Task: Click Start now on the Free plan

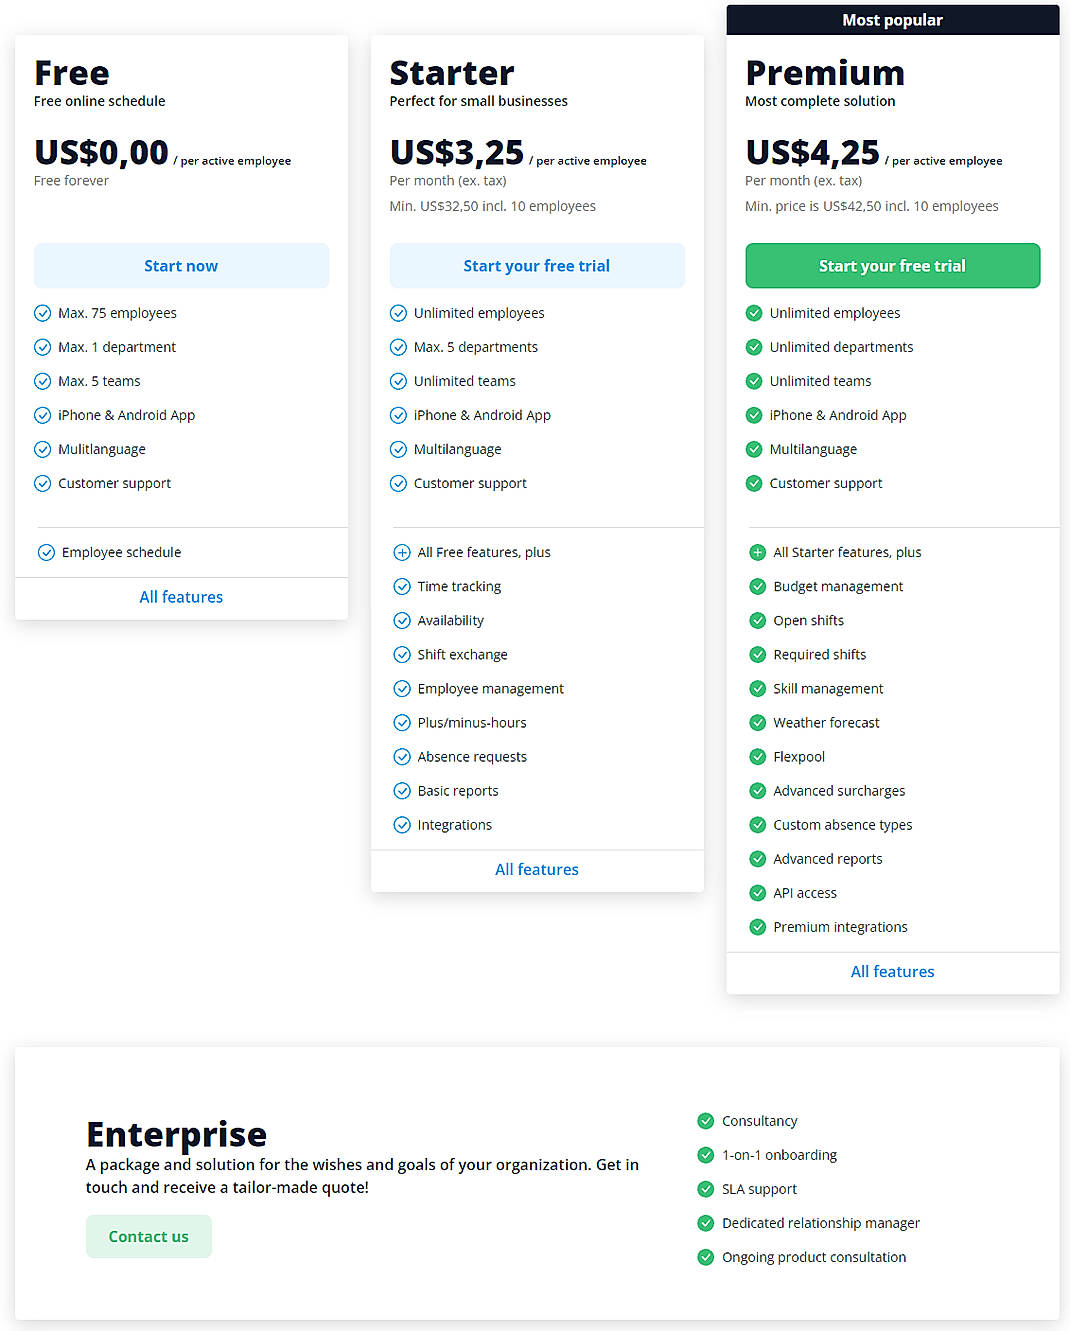Action: click(181, 266)
